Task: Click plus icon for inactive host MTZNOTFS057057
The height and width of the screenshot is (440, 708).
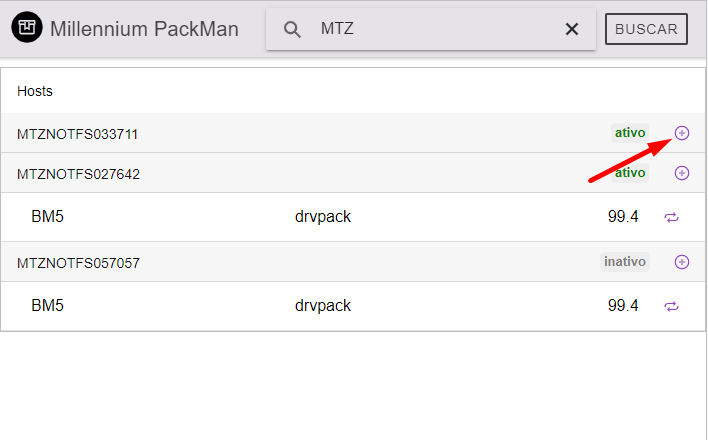Action: (682, 262)
